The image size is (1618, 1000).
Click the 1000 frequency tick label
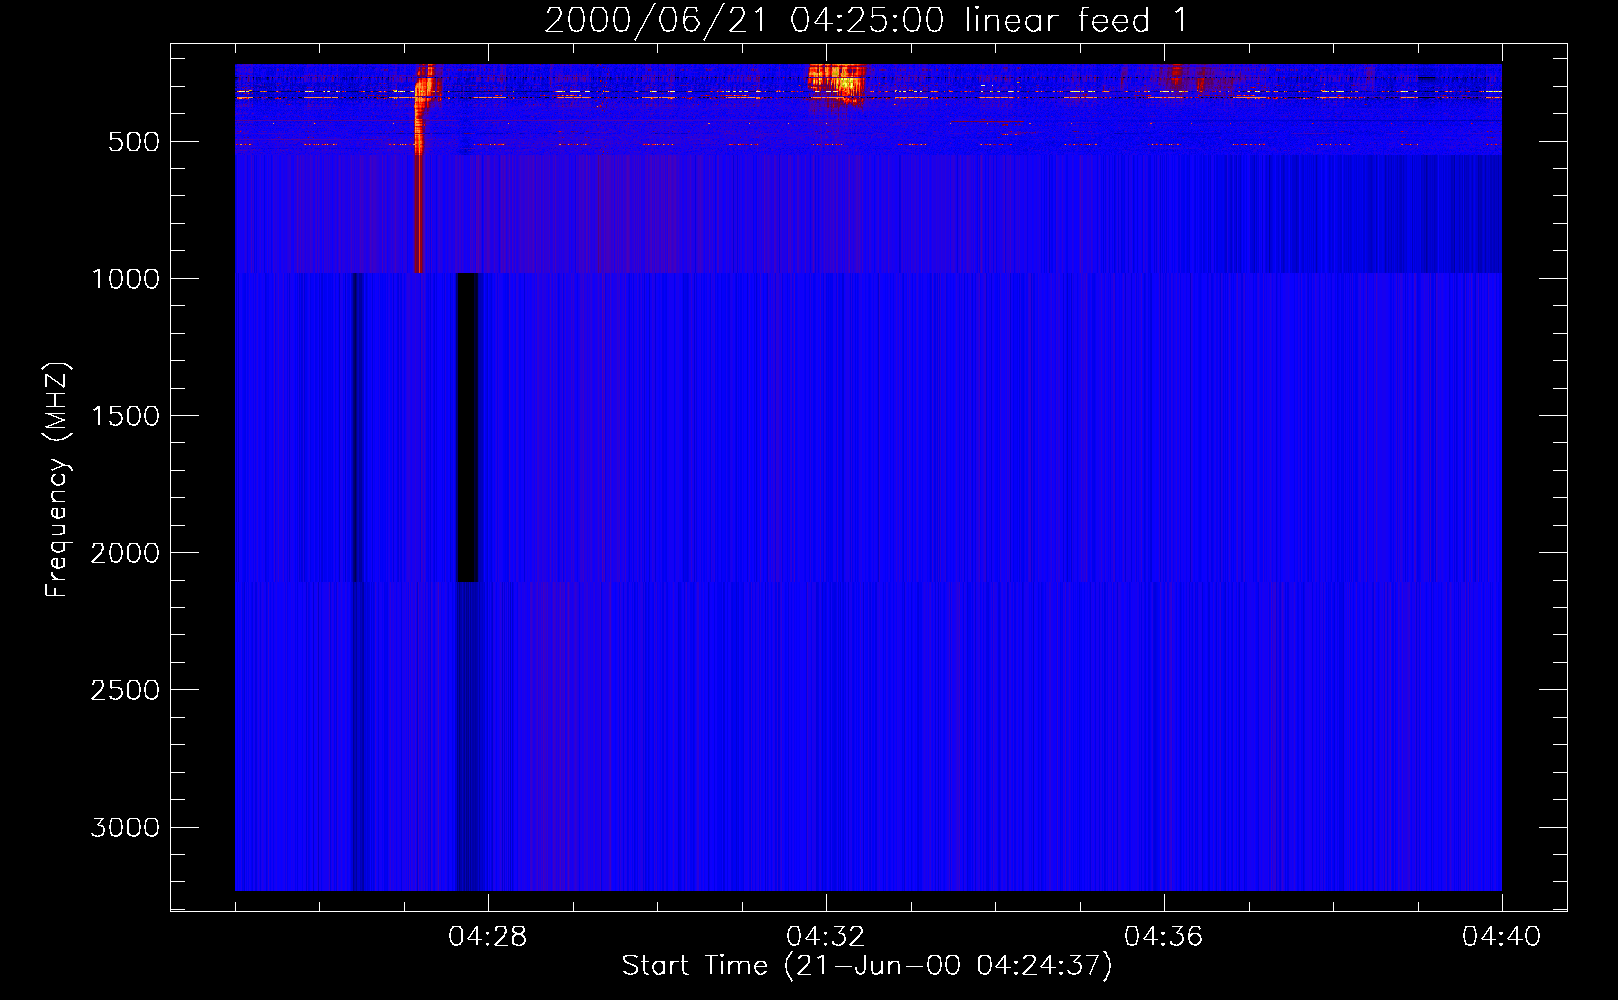[x=125, y=279]
